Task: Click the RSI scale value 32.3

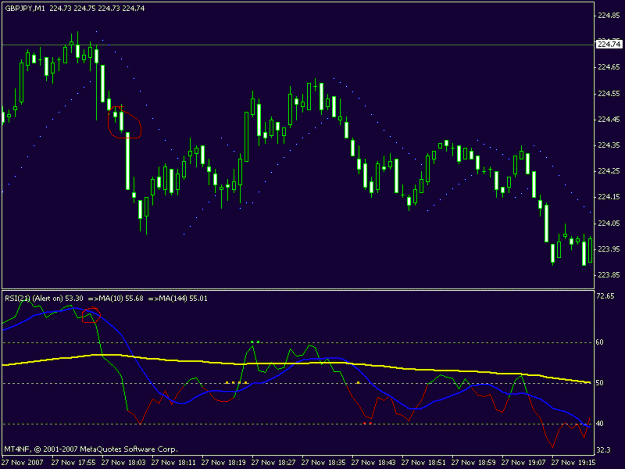Action: [x=603, y=450]
